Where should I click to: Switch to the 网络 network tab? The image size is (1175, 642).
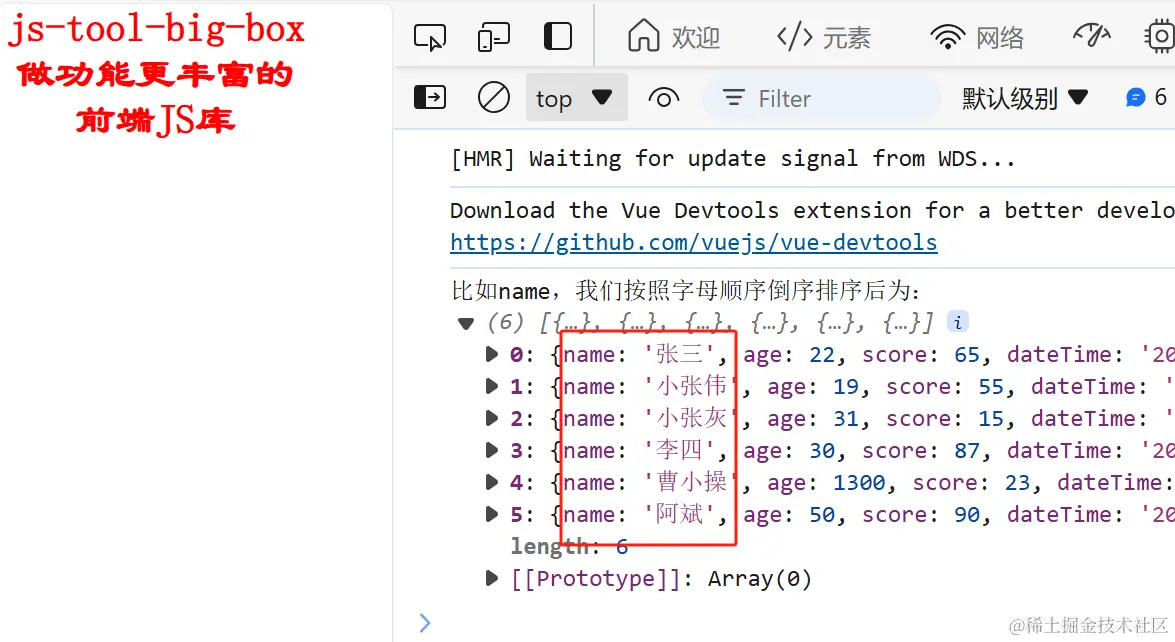coord(976,37)
